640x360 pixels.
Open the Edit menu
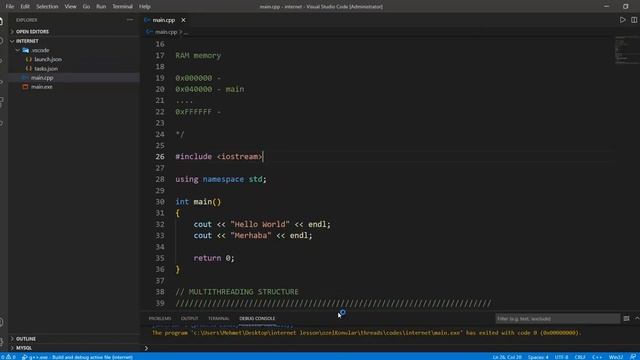click(25, 7)
